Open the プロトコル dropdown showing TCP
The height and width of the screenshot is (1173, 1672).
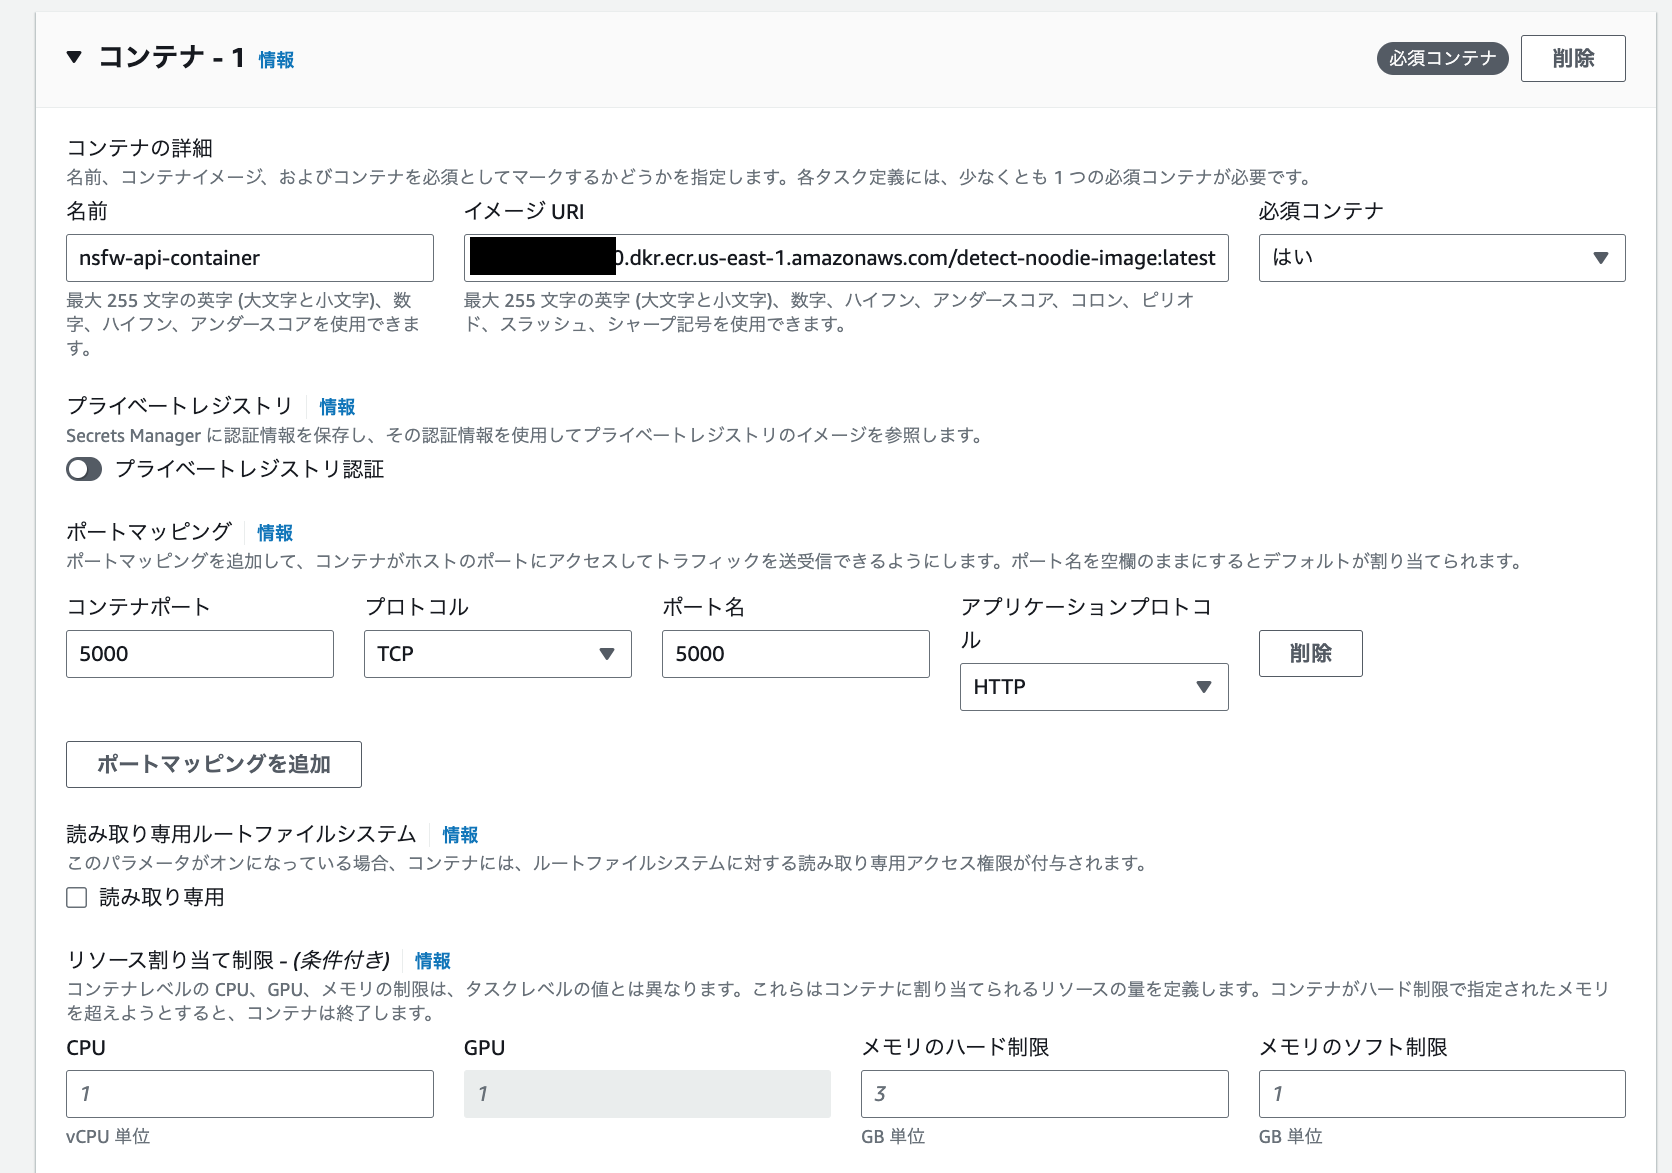click(x=497, y=653)
